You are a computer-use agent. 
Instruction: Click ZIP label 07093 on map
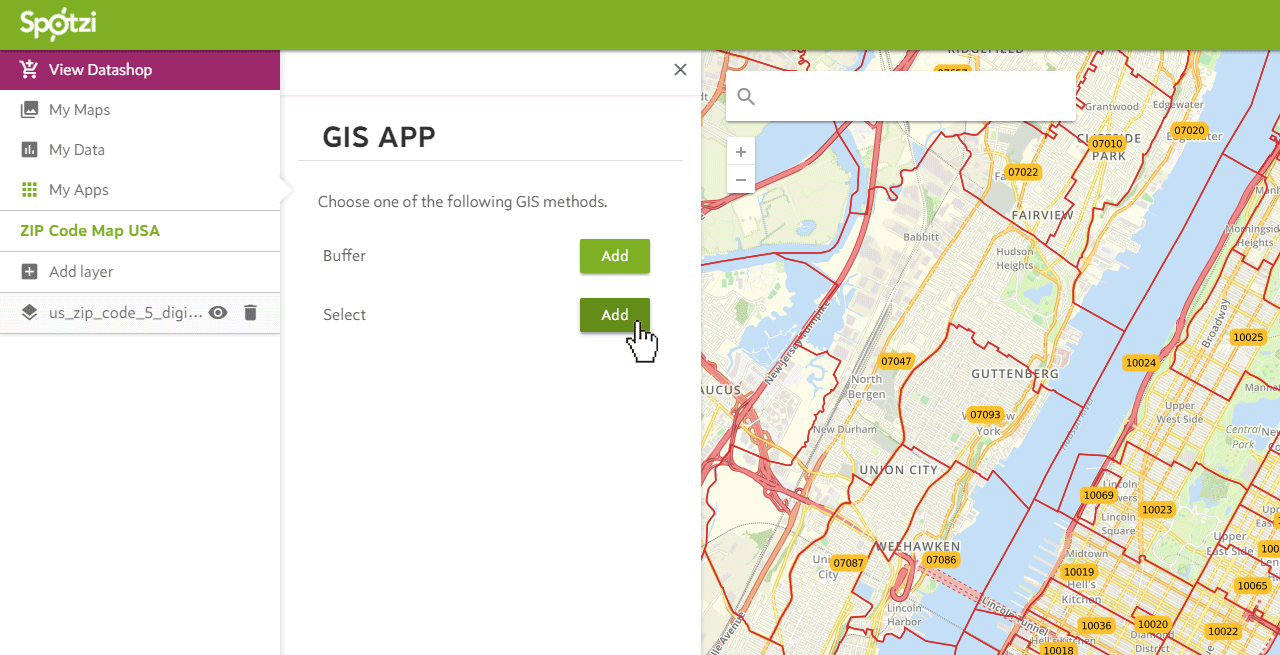[x=985, y=415]
